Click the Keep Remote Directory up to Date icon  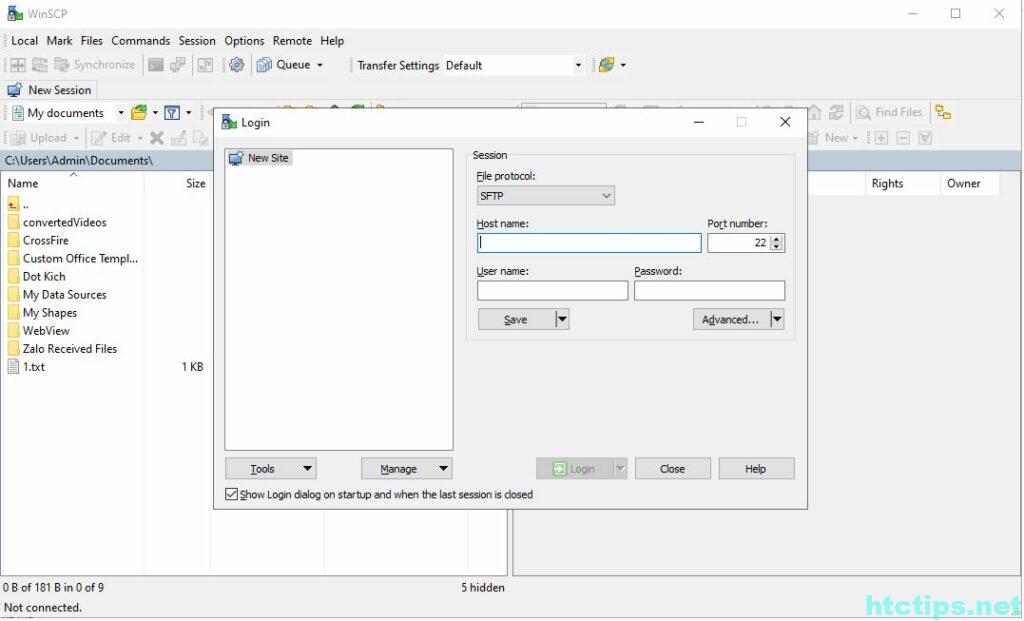coord(40,65)
